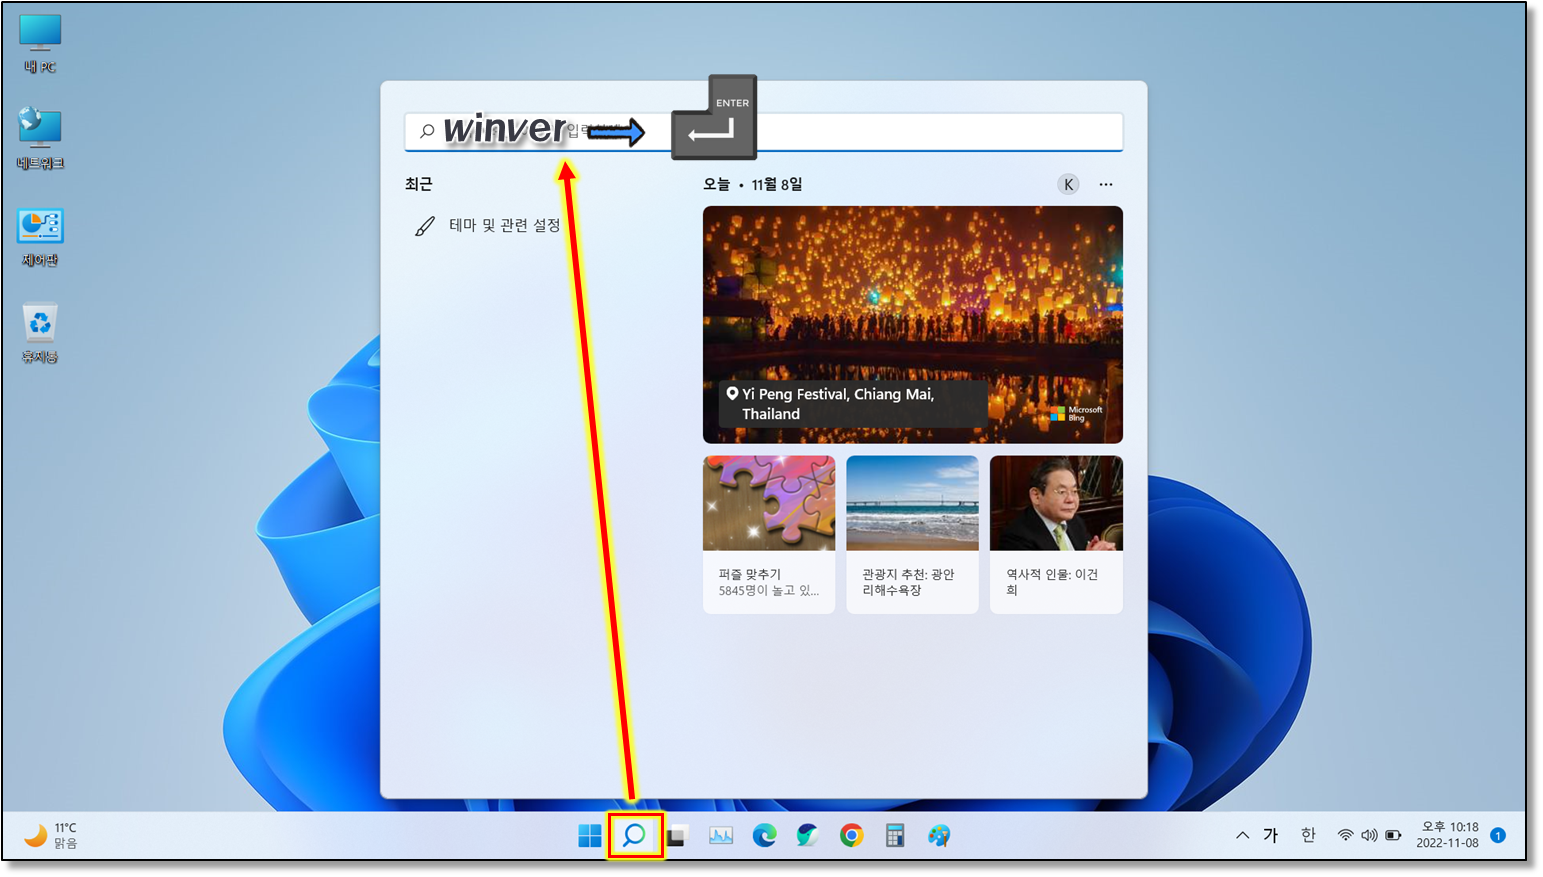Launch Microsoft Edge from the taskbar

[x=764, y=836]
